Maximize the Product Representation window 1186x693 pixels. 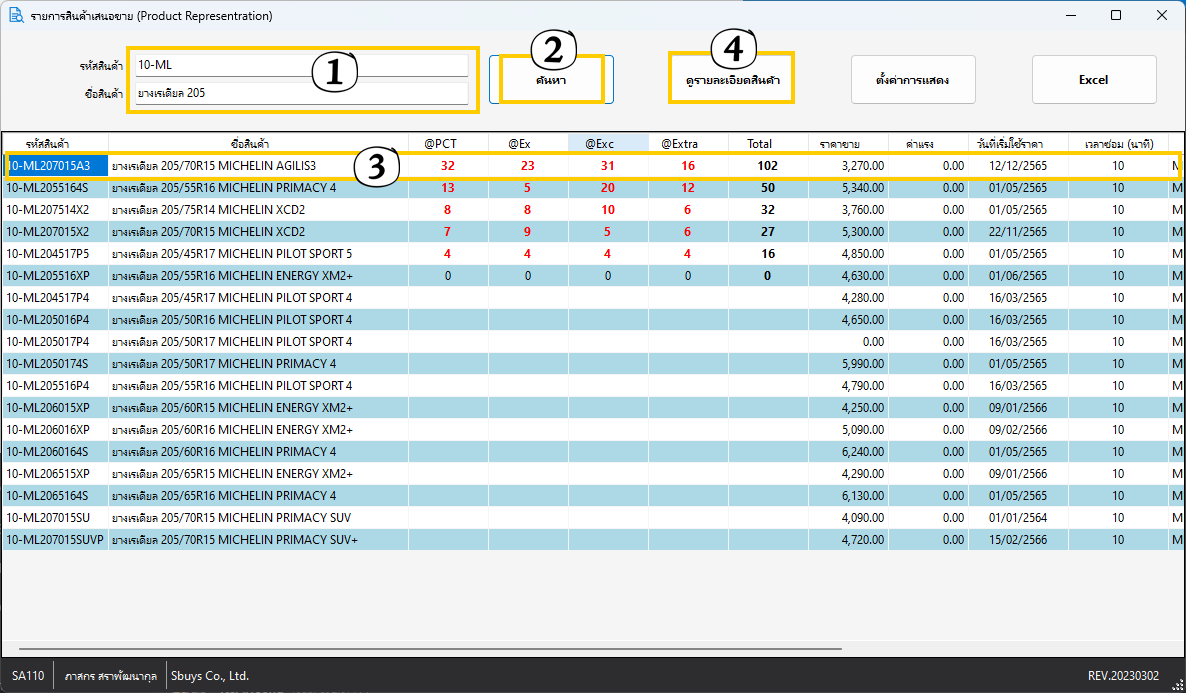[x=1116, y=16]
